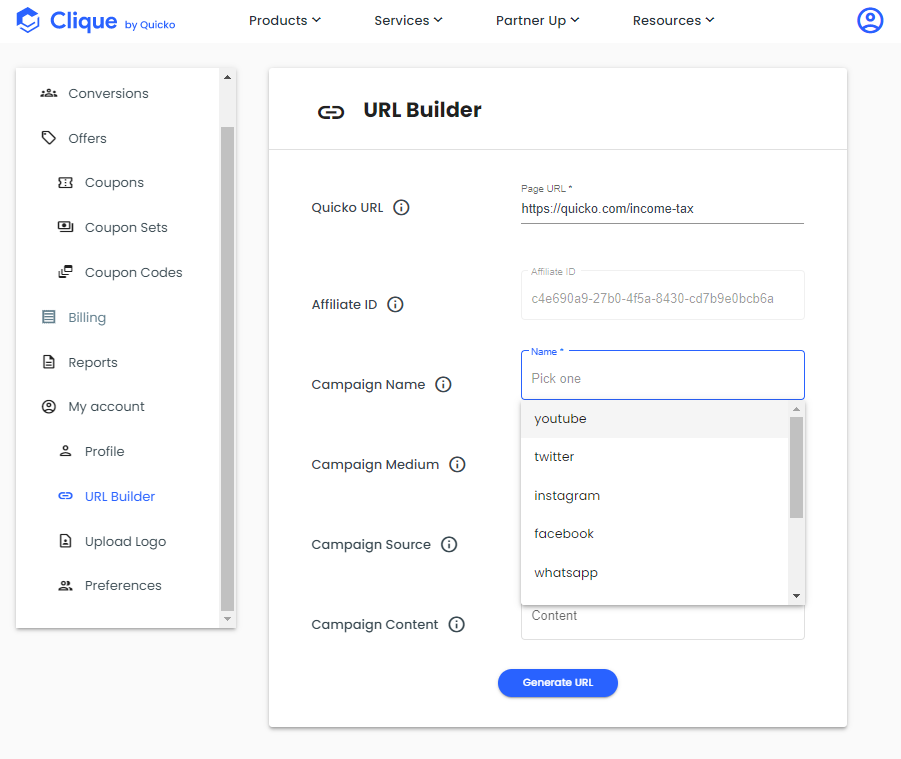Click the Clique by Quicko brand name
The image size is (901, 759).
(113, 21)
